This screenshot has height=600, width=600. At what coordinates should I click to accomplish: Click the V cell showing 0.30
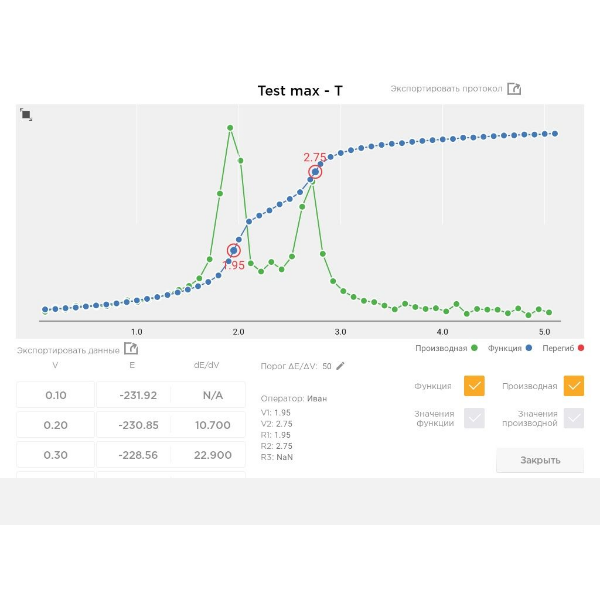tap(56, 455)
